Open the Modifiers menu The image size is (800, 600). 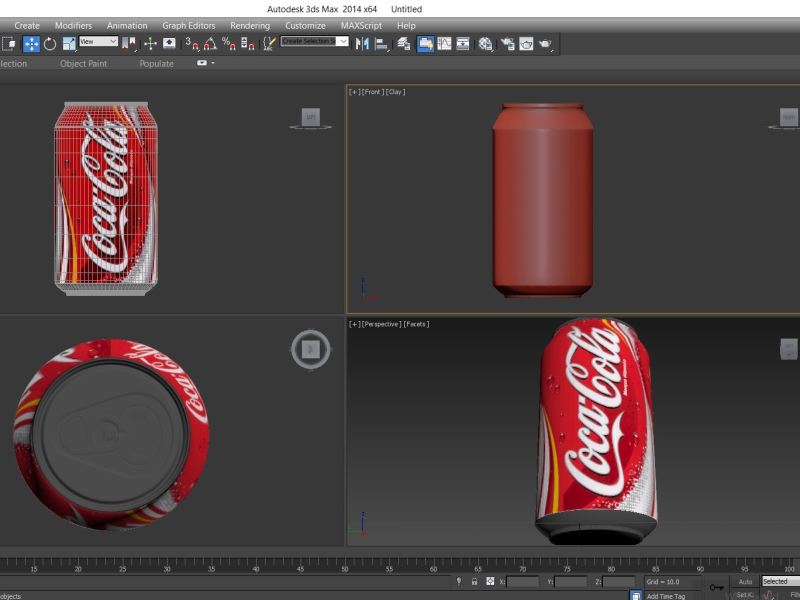point(73,25)
